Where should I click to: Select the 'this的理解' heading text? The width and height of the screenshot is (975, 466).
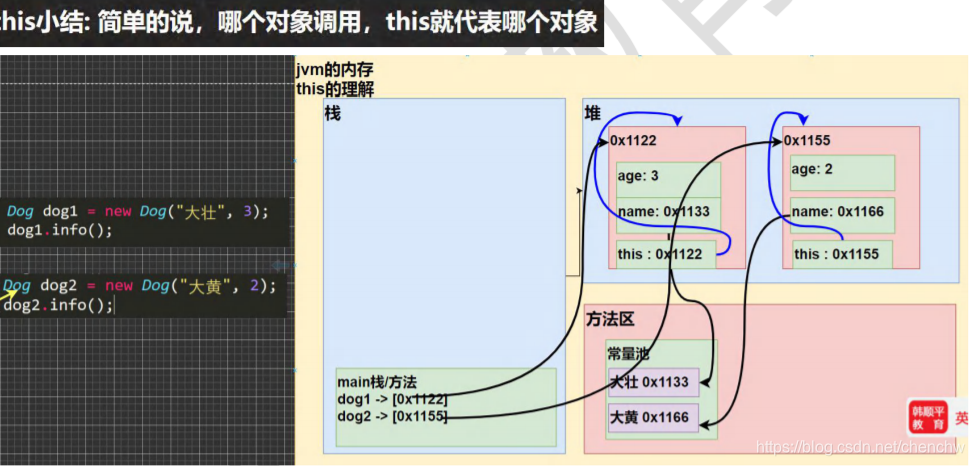point(336,89)
